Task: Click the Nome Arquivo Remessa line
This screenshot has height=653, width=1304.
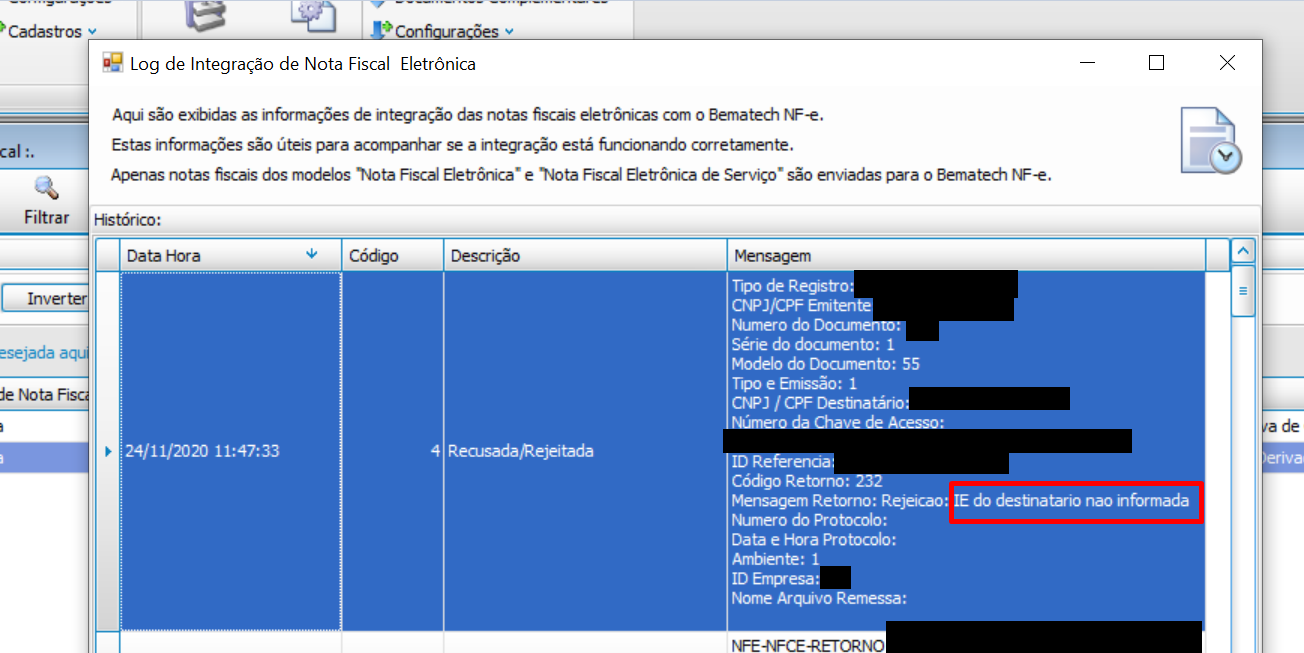Action: click(819, 598)
